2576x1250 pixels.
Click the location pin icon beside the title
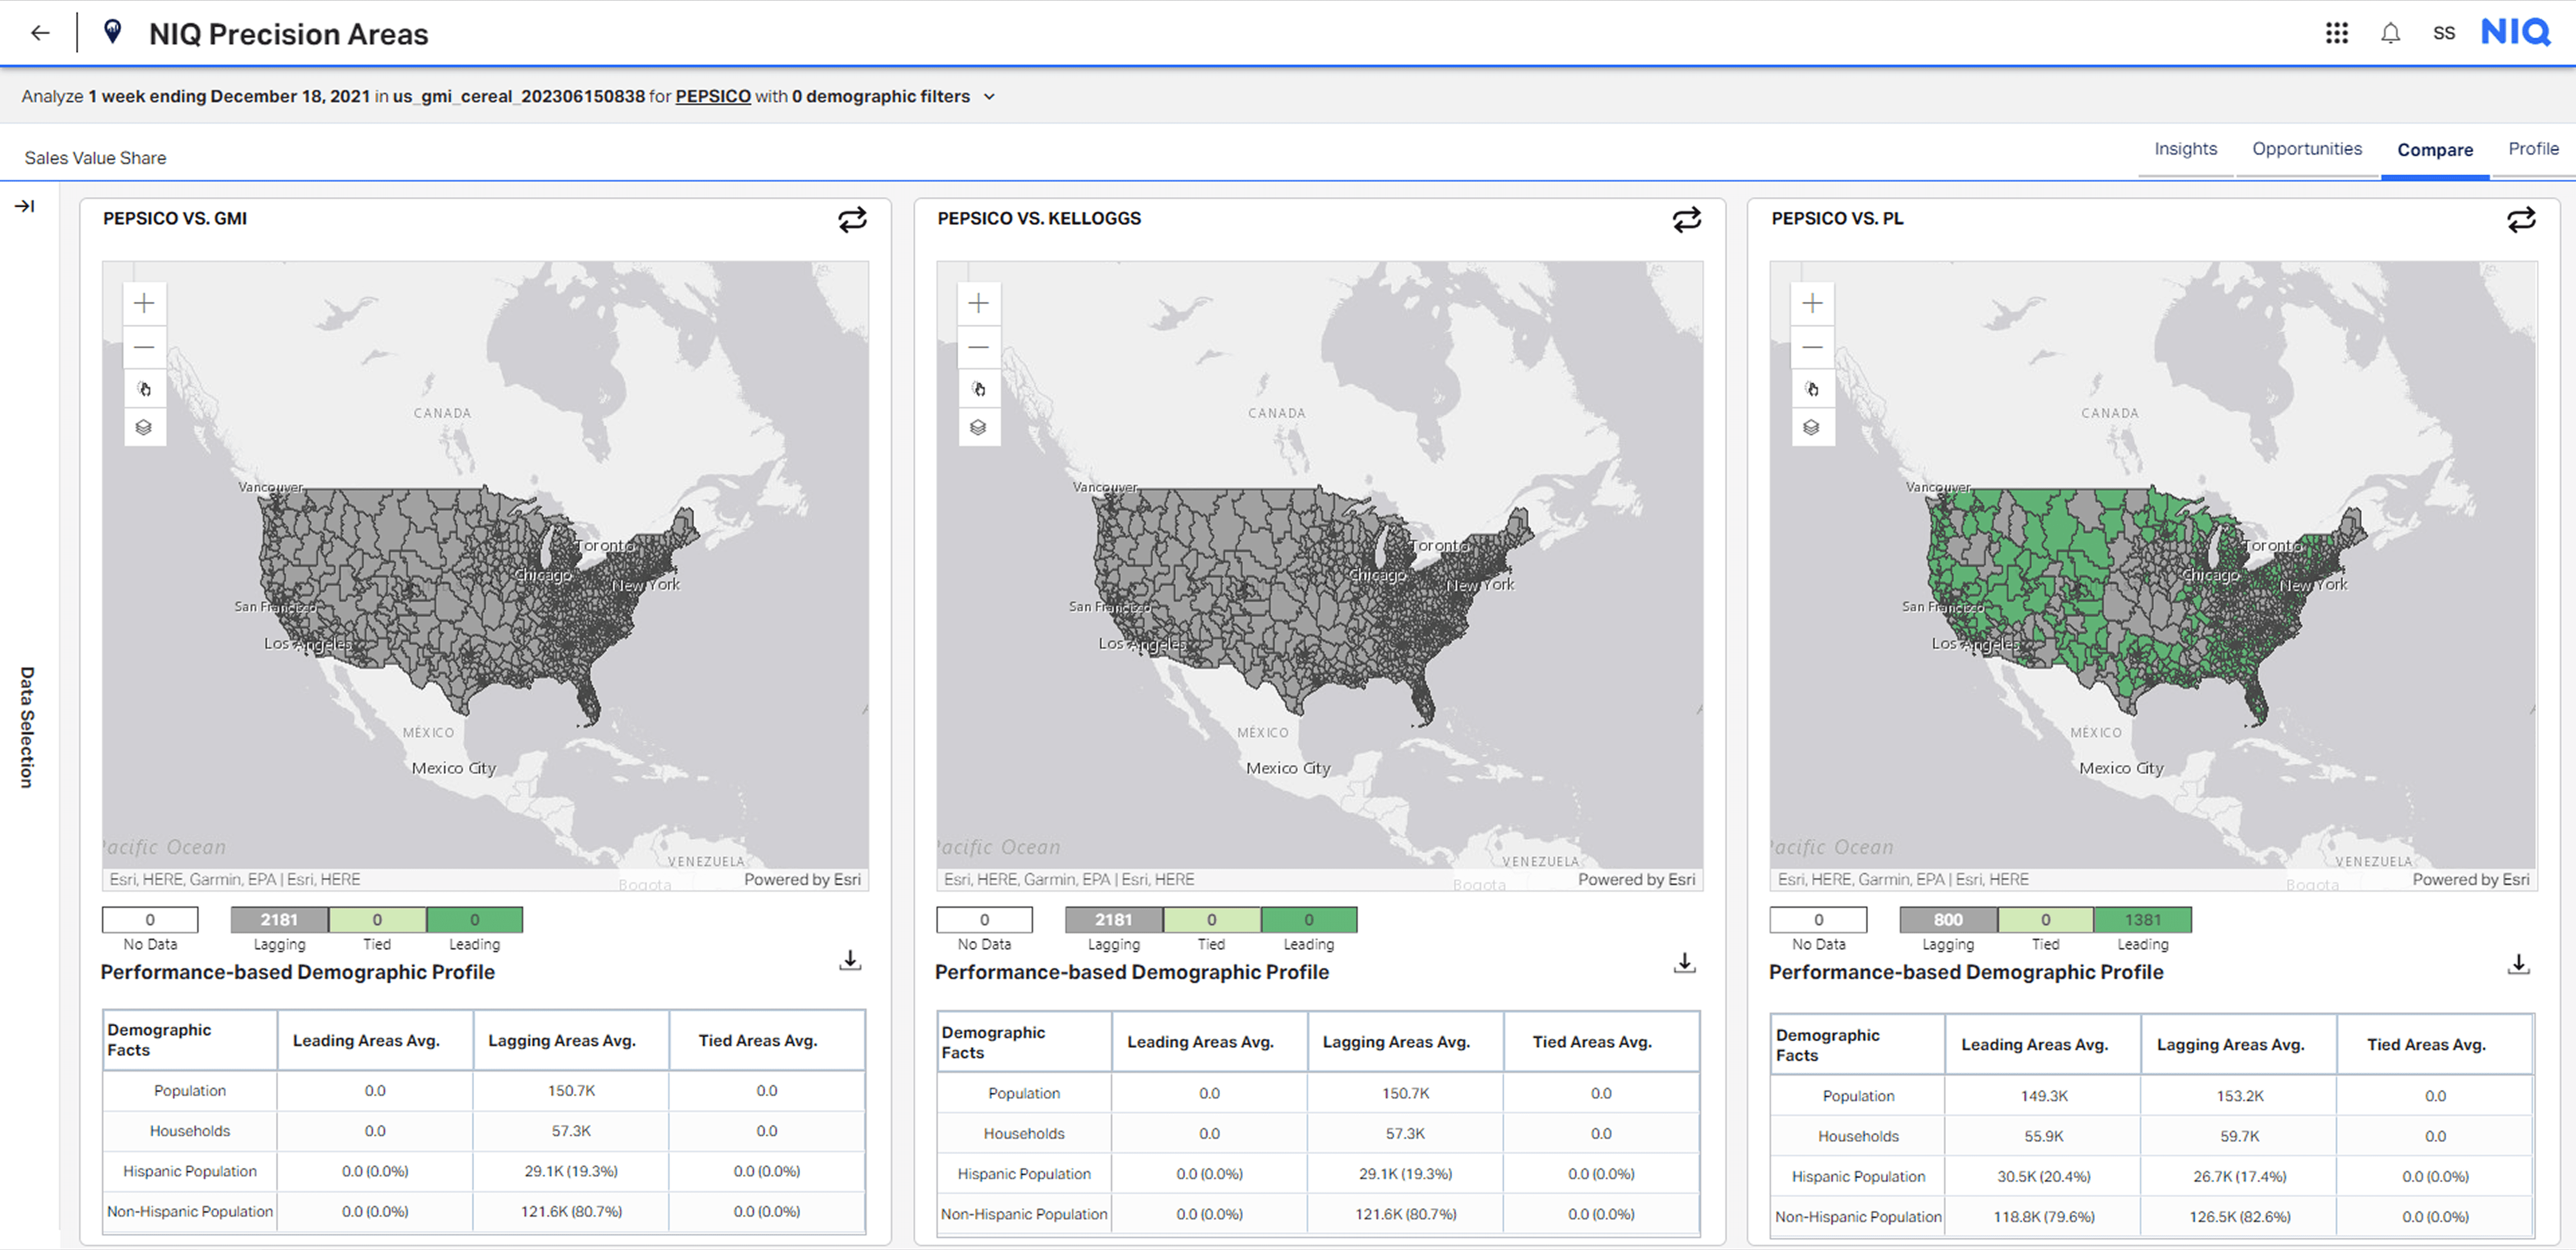(113, 32)
